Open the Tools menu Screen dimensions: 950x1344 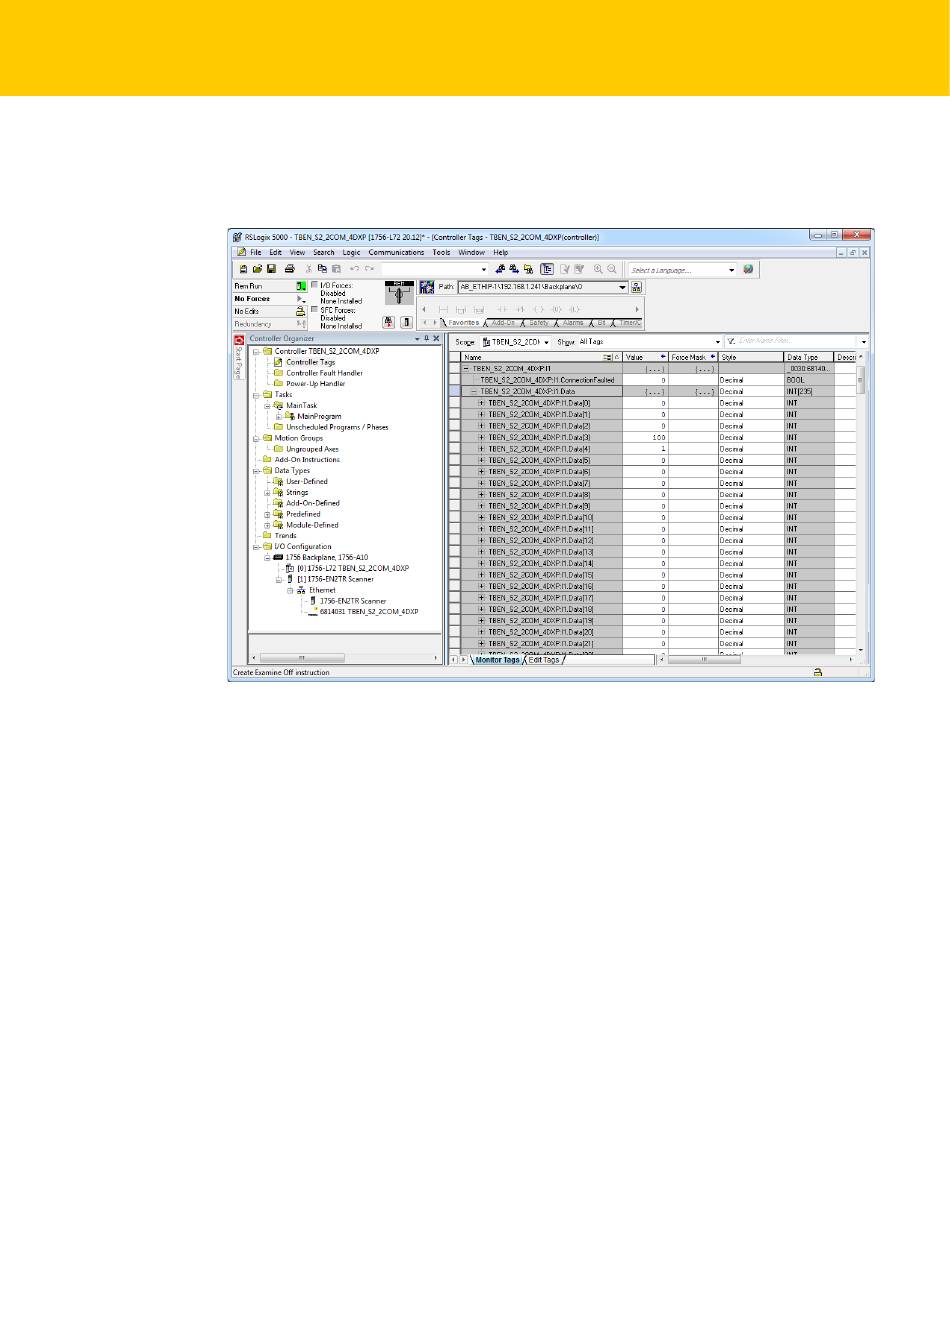click(441, 253)
